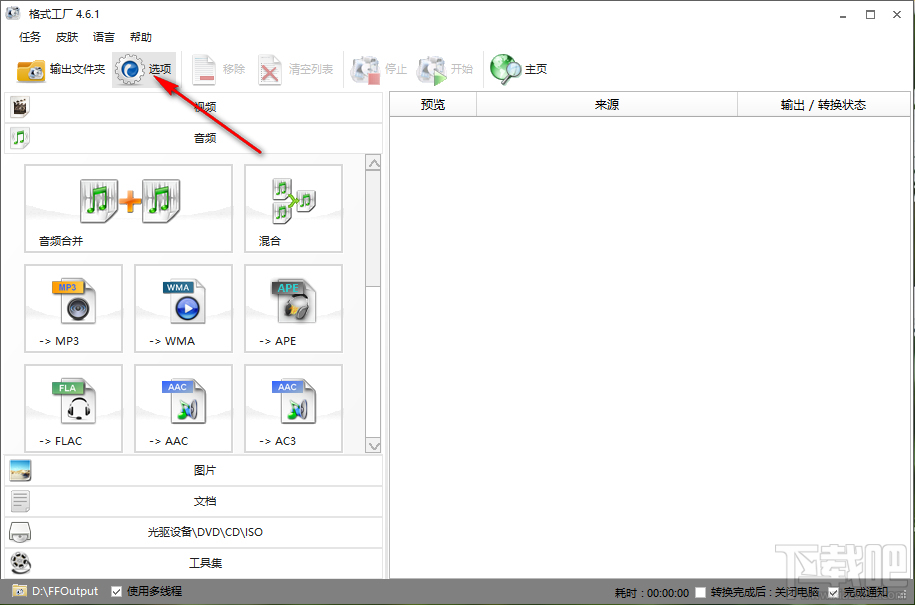Click the optical drive category icon
This screenshot has width=915, height=605.
pos(20,532)
